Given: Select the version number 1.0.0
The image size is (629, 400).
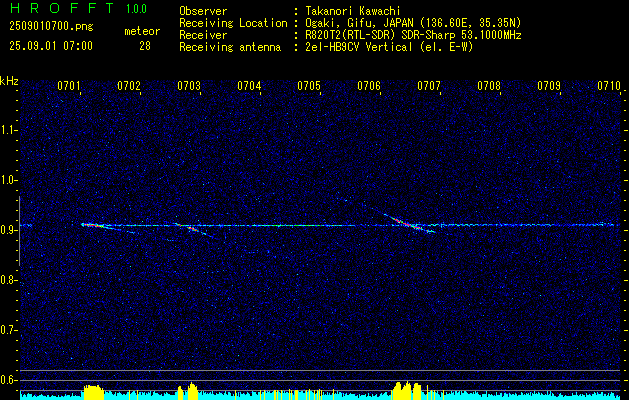Looking at the screenshot, I should [136, 9].
